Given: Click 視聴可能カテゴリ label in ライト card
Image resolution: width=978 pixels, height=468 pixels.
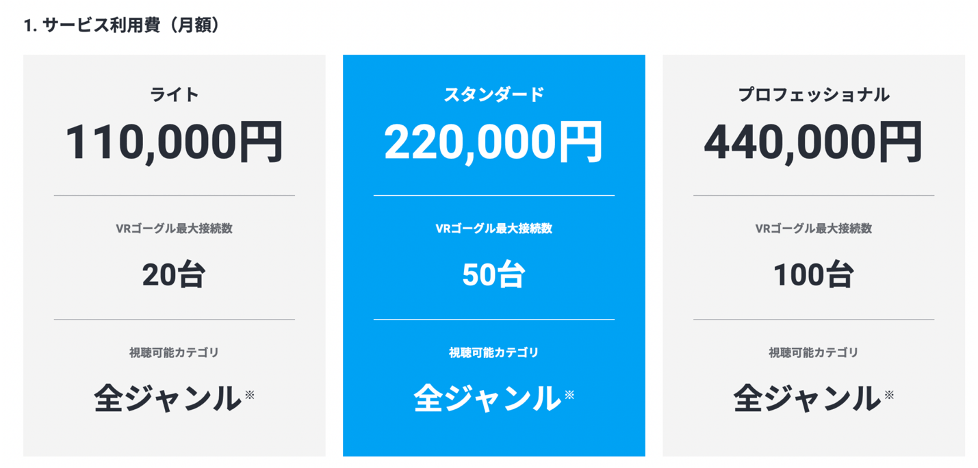Looking at the screenshot, I should click(174, 353).
